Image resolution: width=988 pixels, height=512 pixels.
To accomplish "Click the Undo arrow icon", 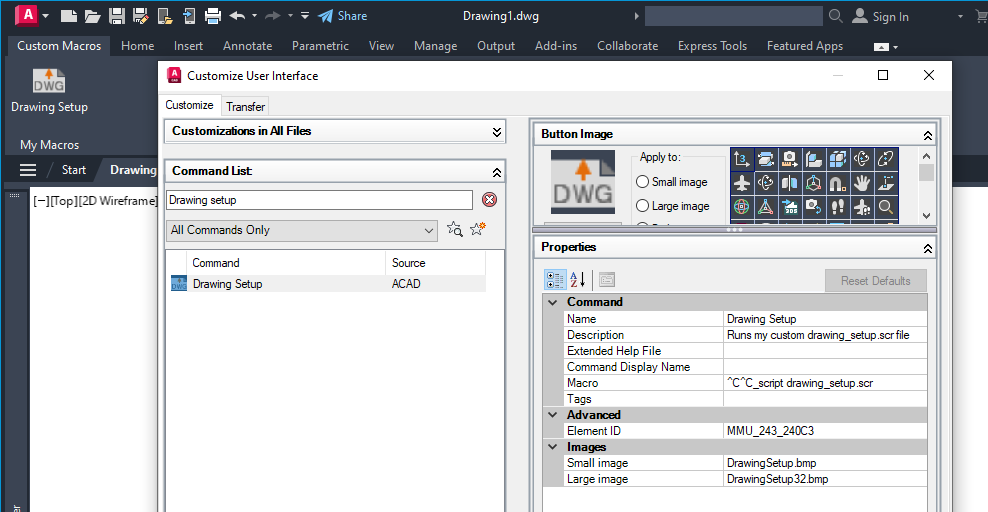I will [238, 16].
